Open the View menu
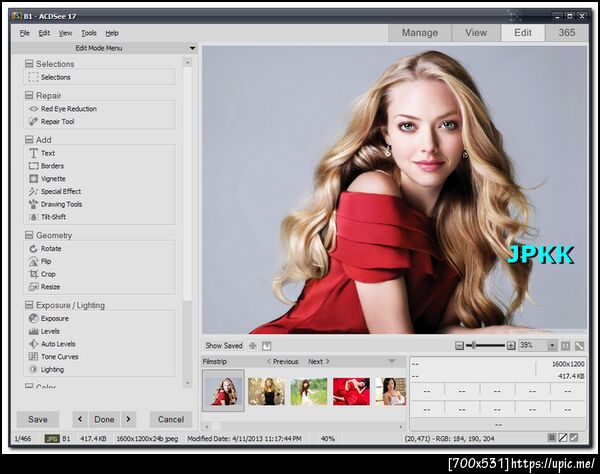 click(65, 33)
